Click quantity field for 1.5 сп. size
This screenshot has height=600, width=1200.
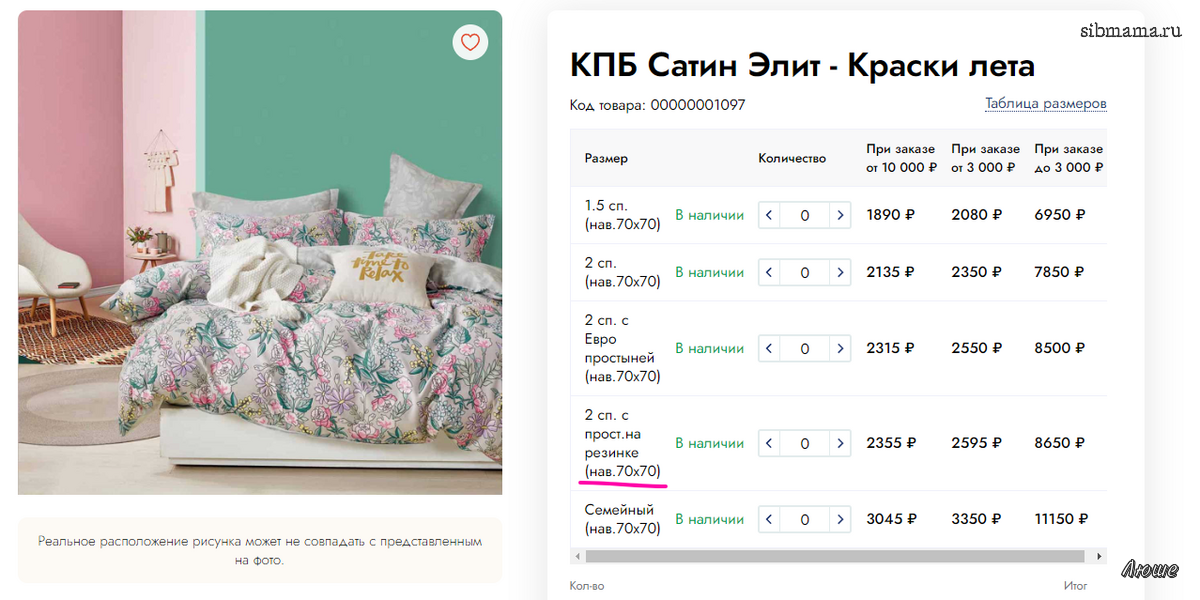click(805, 215)
